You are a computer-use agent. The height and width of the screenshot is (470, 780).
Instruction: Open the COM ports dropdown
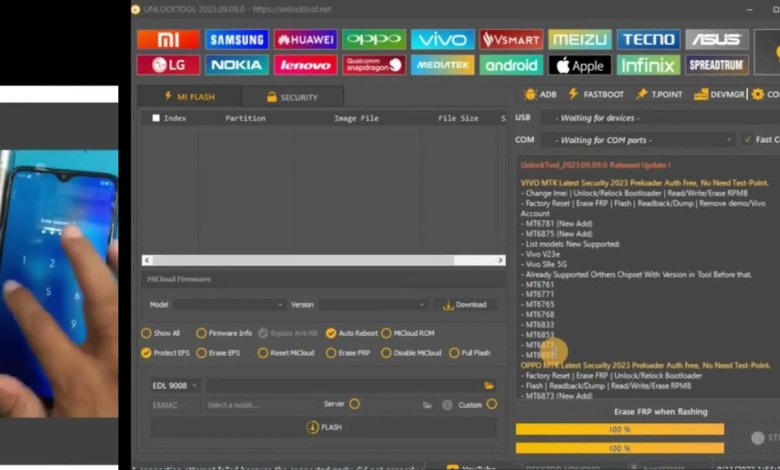coord(638,140)
